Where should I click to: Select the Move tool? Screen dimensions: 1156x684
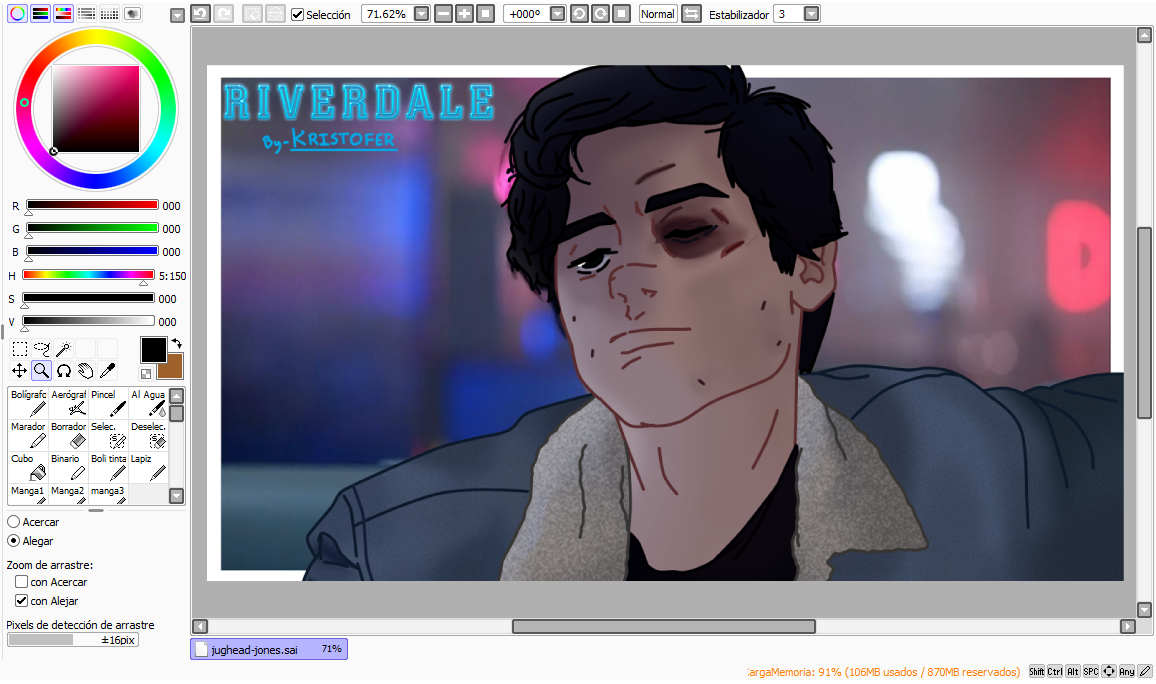point(20,371)
